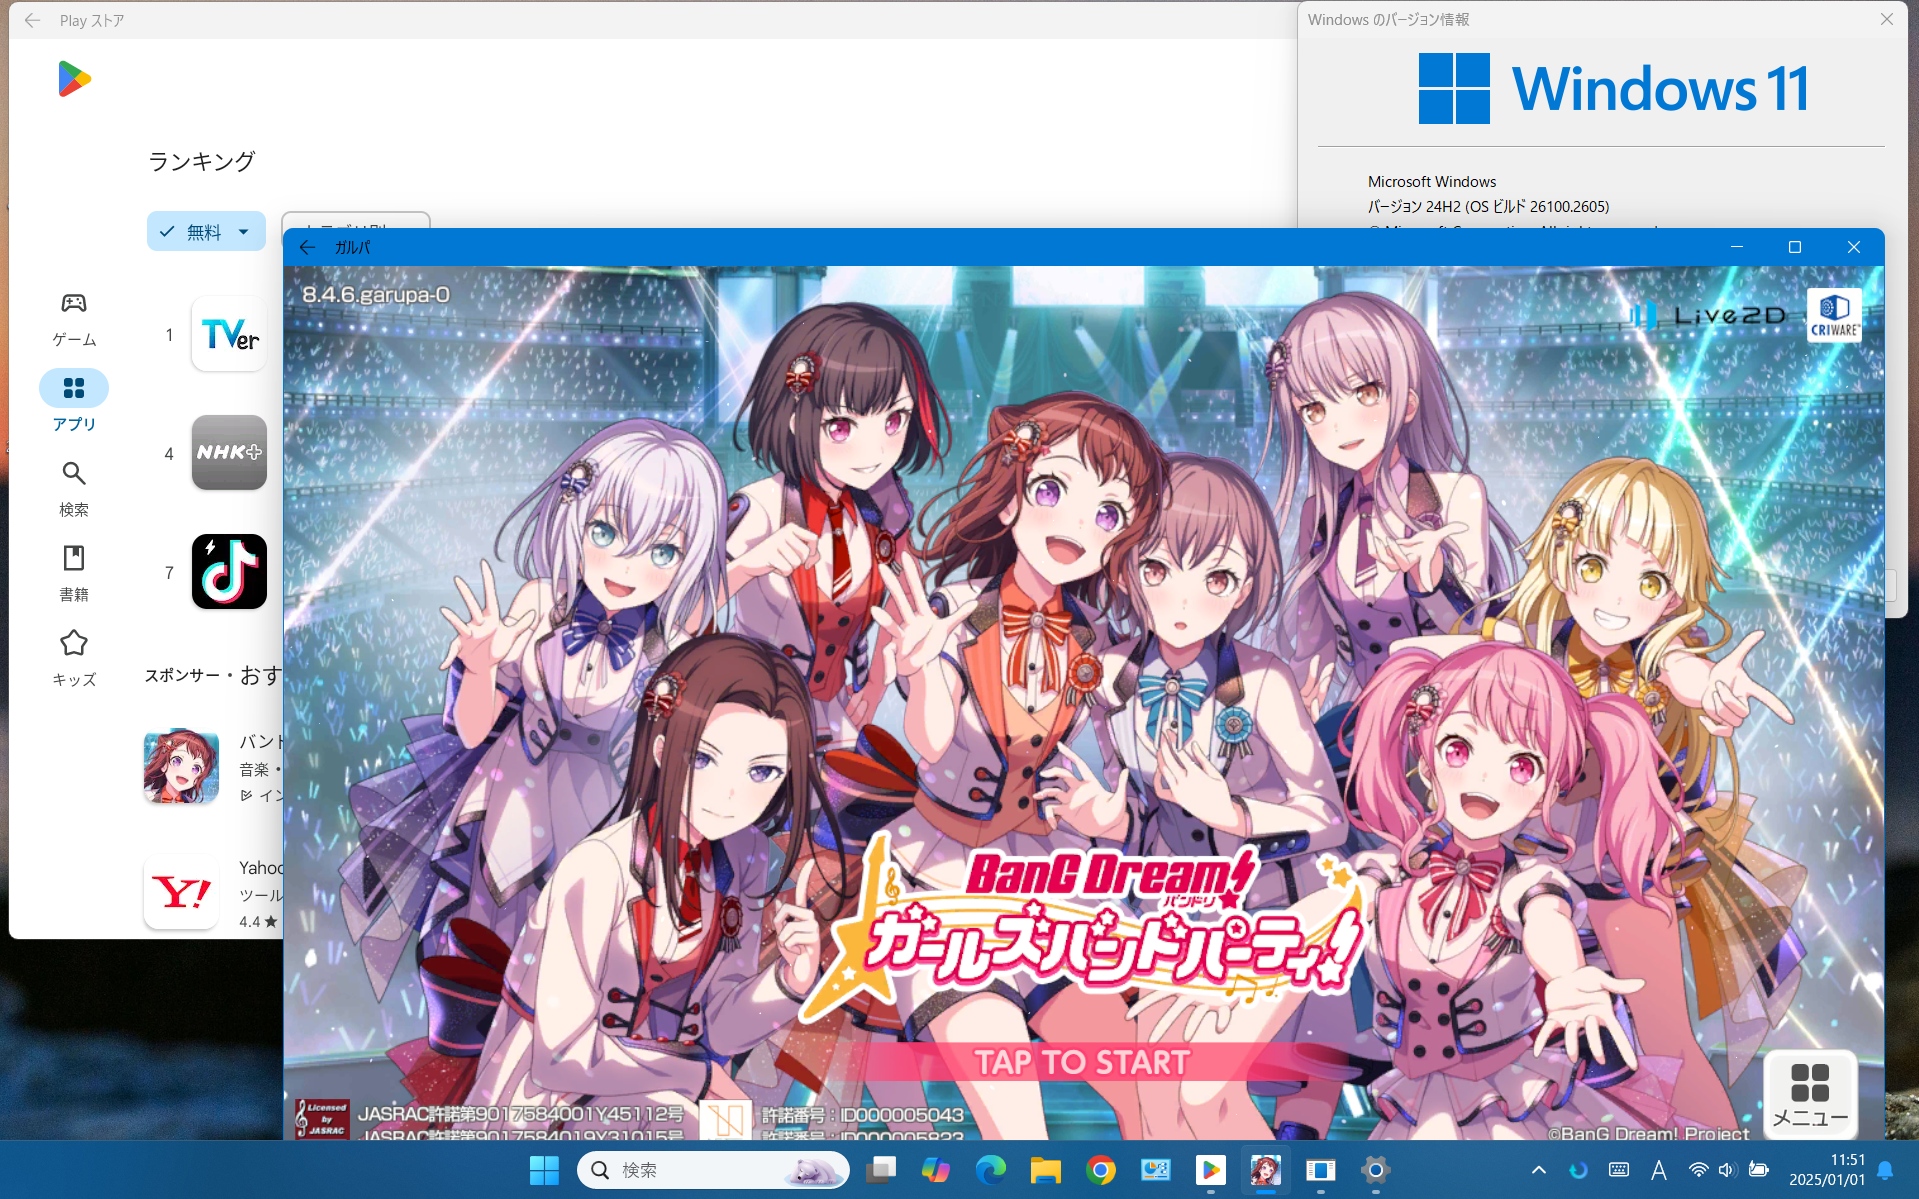
Task: Open the volume tray icon
Action: [x=1727, y=1170]
